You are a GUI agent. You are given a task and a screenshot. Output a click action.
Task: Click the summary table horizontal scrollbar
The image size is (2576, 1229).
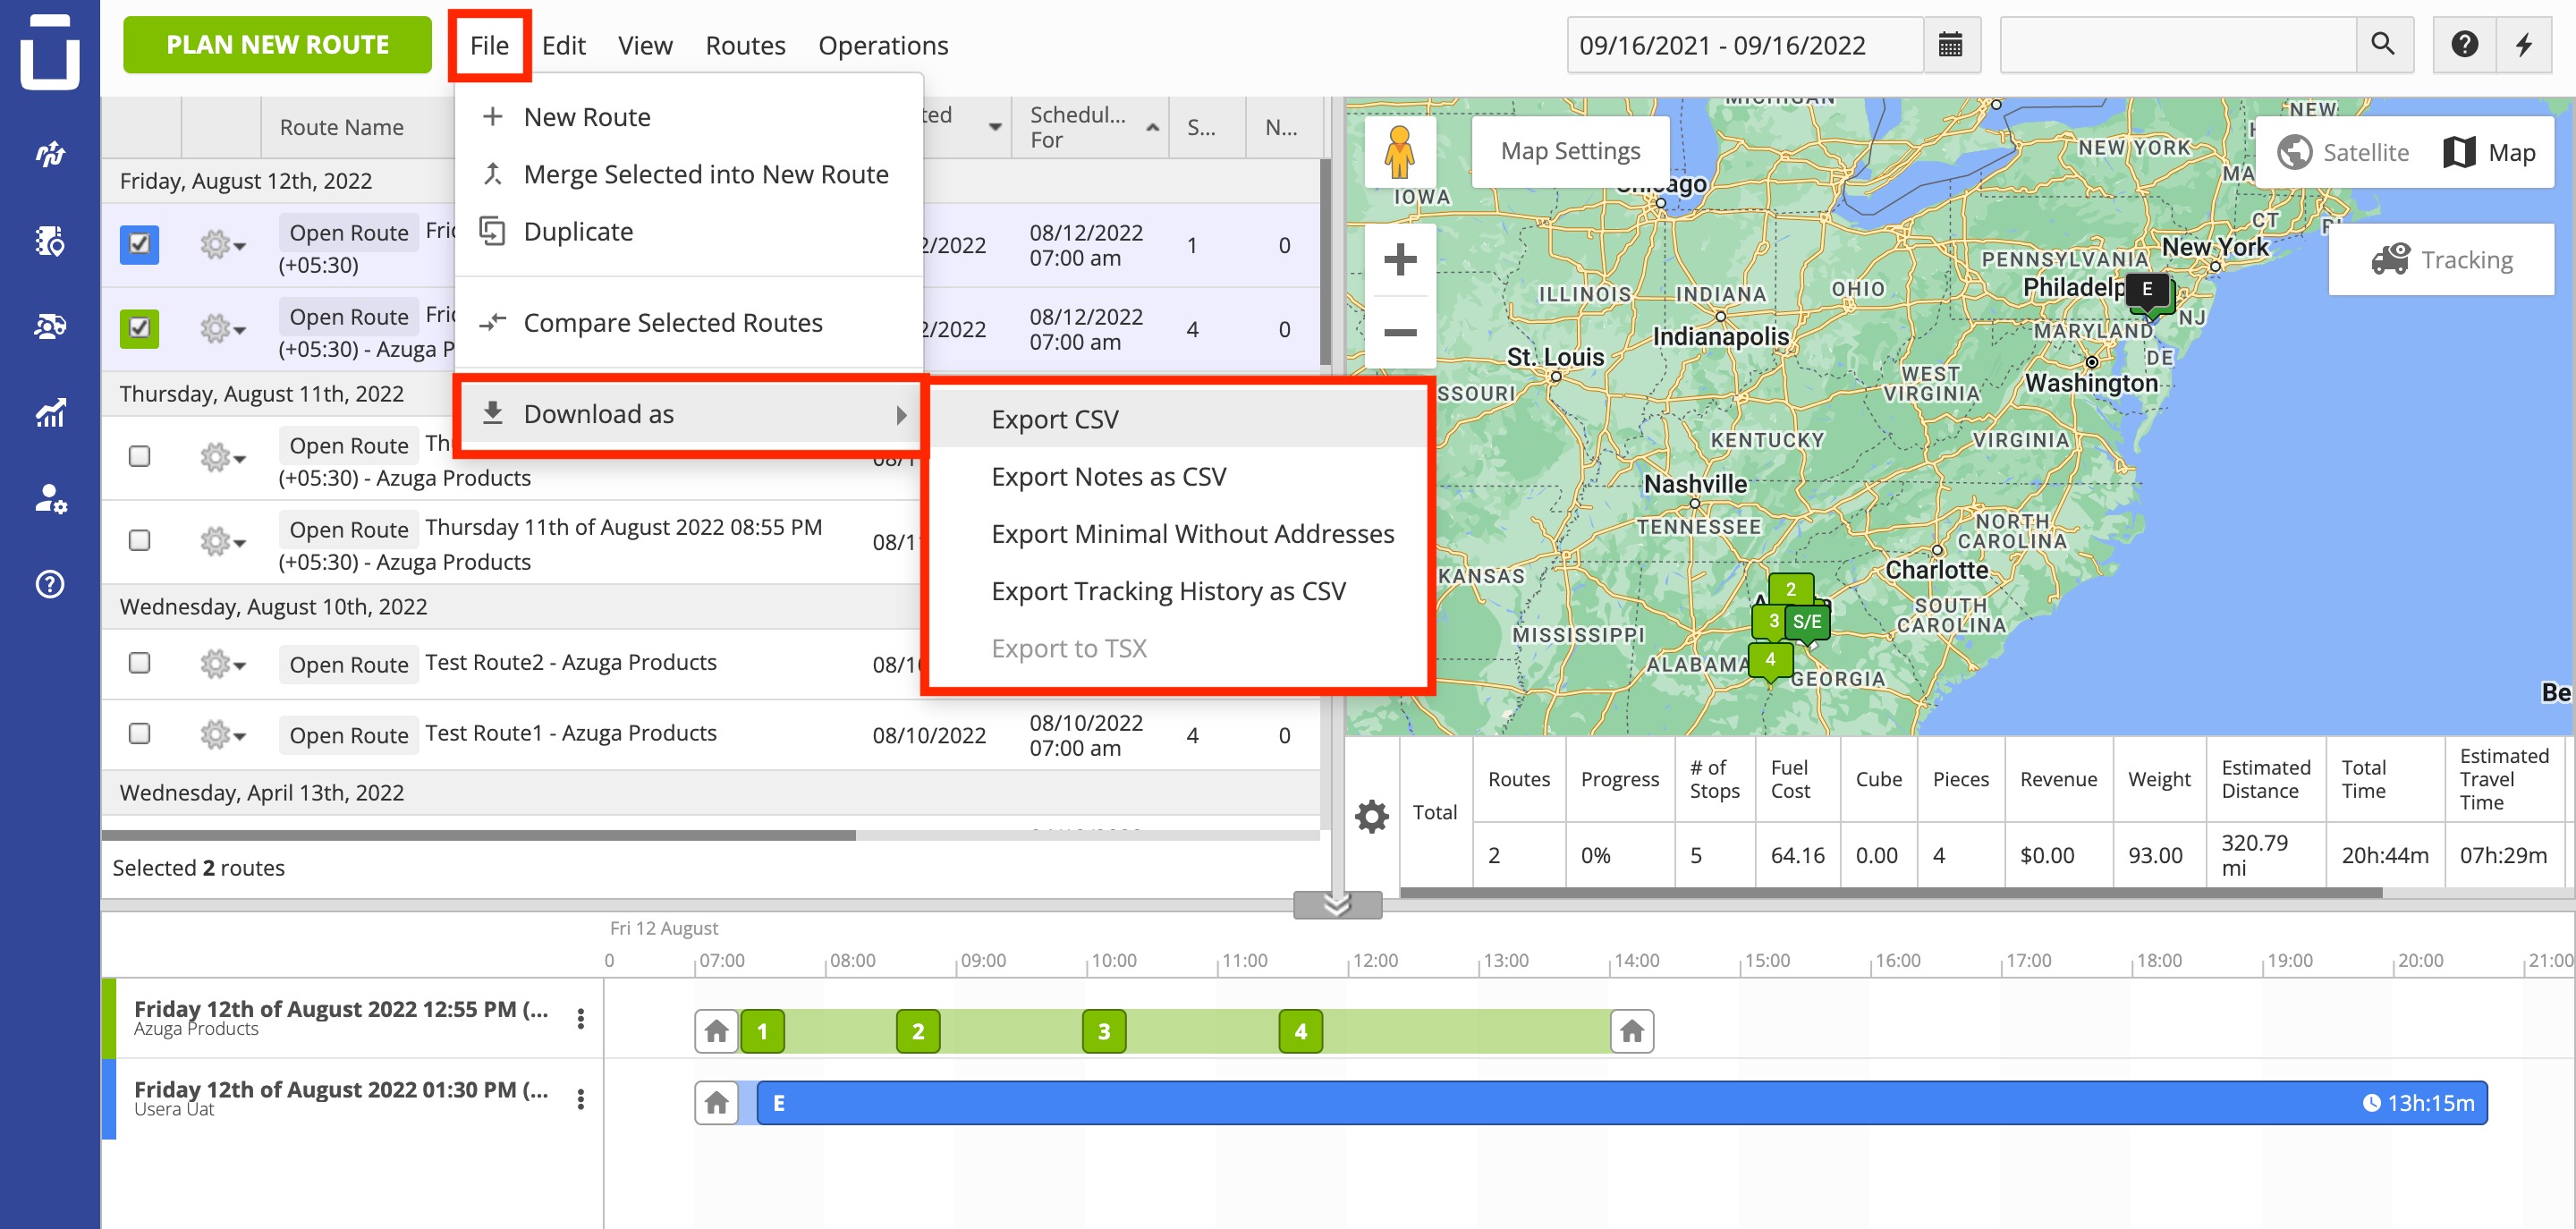coord(1890,892)
